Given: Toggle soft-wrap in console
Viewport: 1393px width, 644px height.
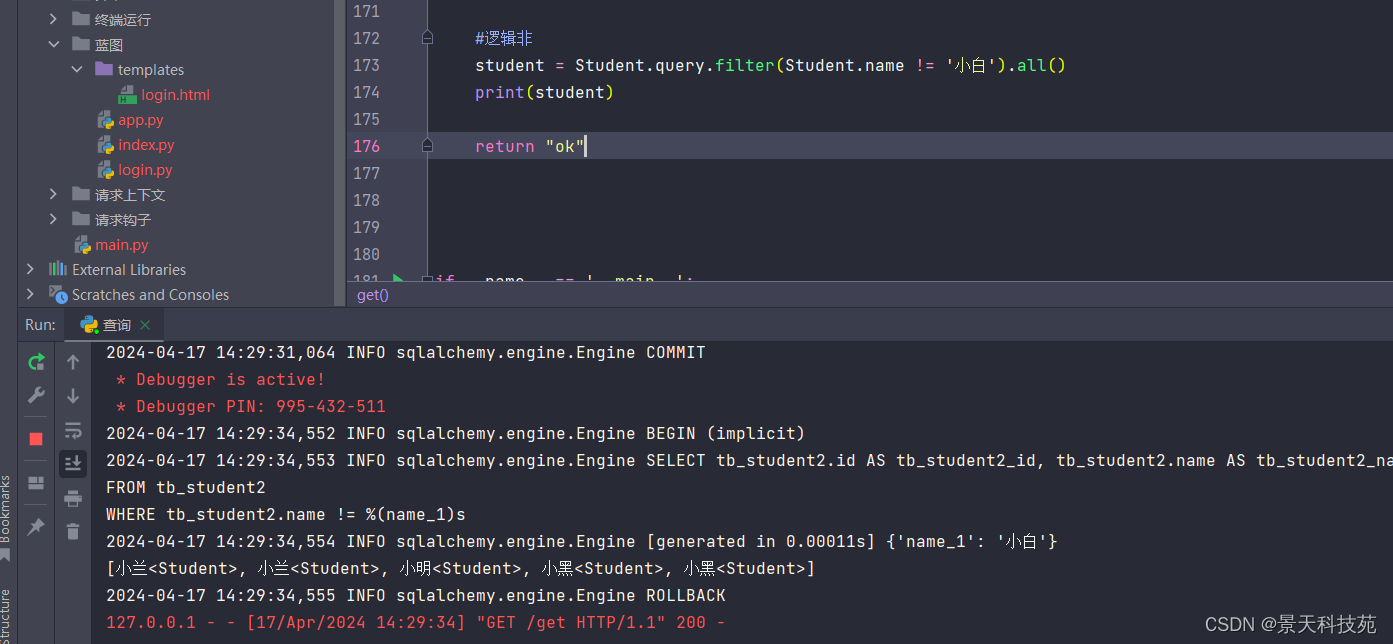Looking at the screenshot, I should point(73,430).
